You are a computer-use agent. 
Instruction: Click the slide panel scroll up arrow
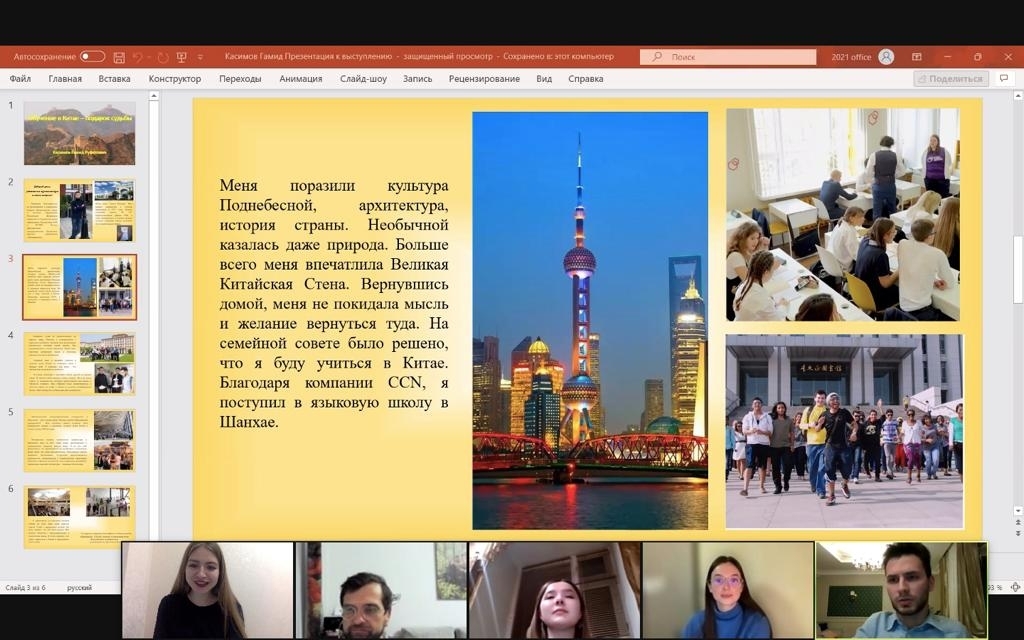pyautogui.click(x=154, y=97)
